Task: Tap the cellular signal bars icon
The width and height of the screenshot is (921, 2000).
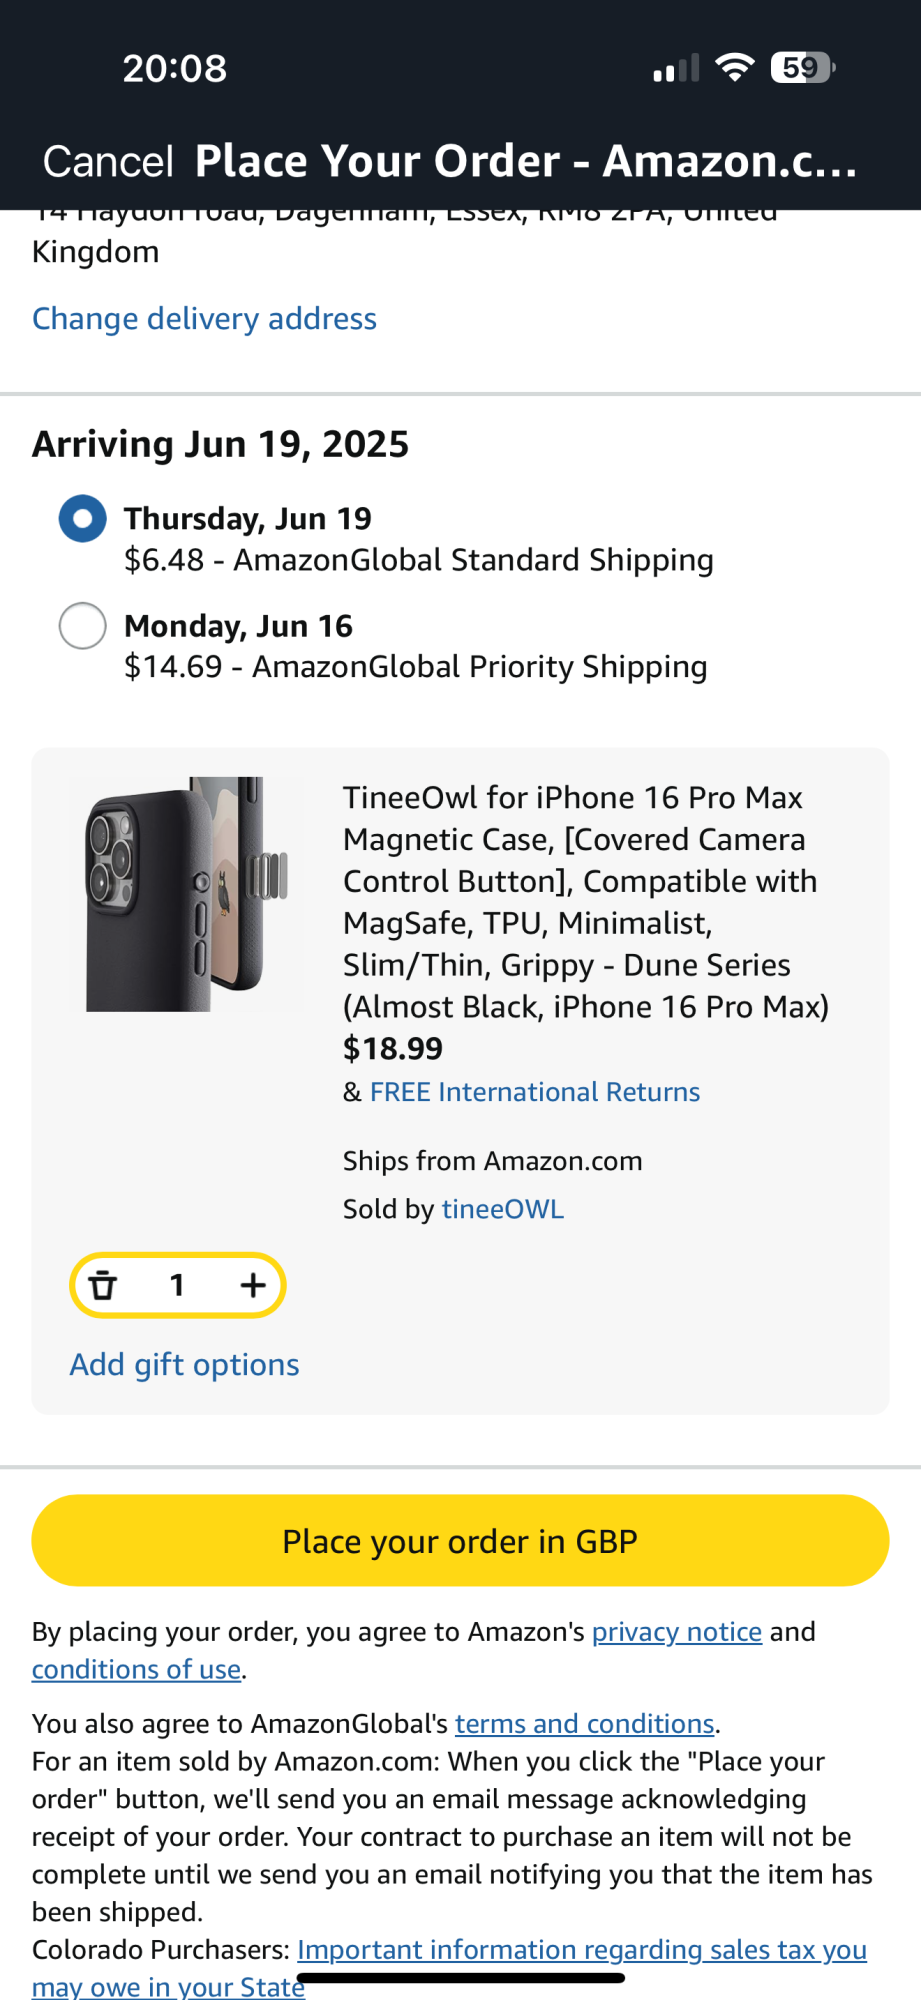Action: [676, 69]
